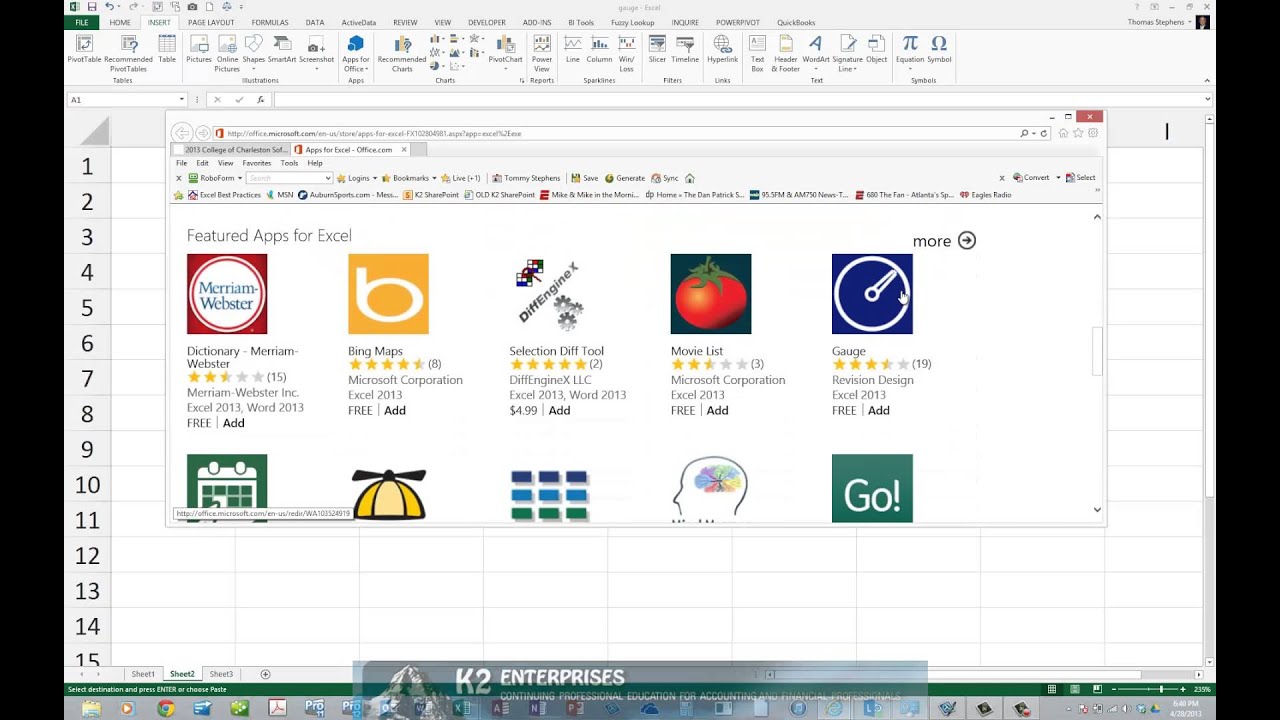Open File Explorer from the taskbar

91,708
